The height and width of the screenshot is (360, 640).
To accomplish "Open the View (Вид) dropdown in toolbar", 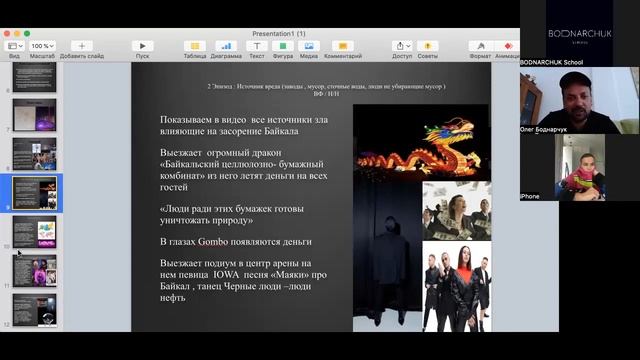I will [x=15, y=46].
